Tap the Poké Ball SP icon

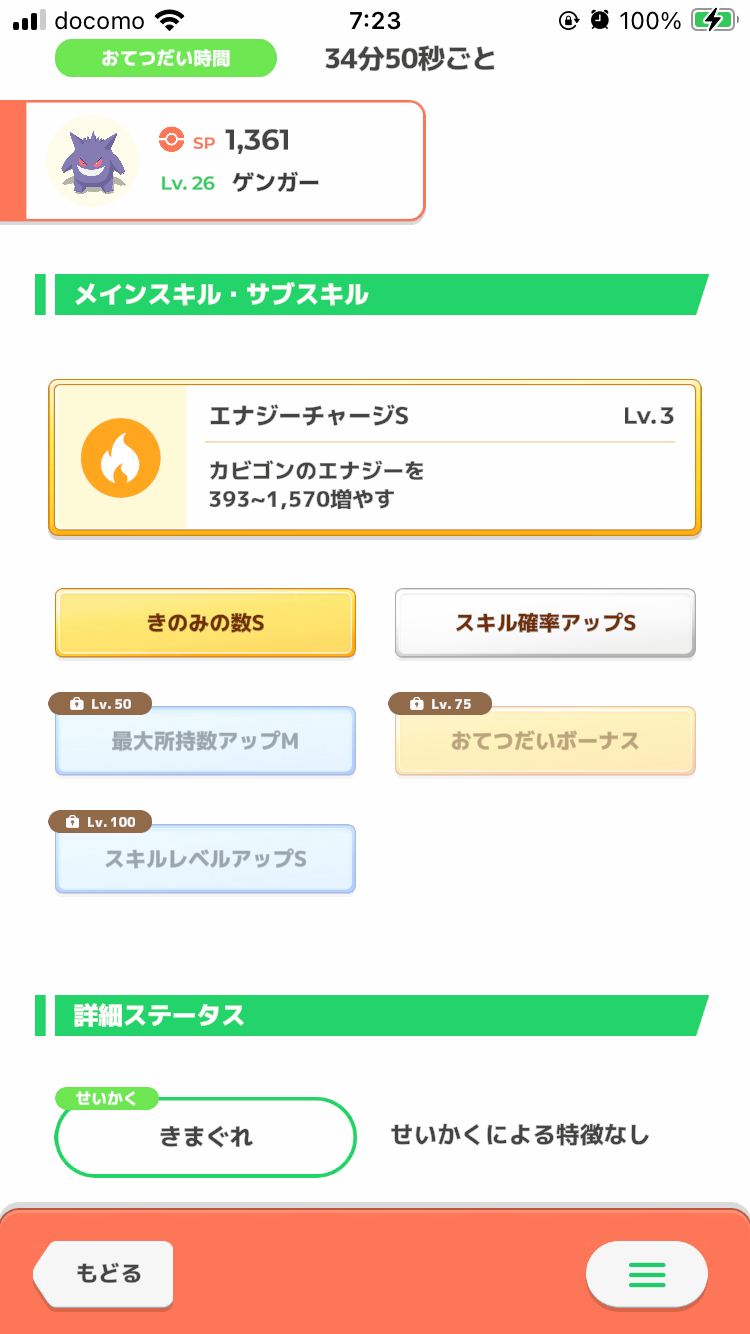coord(172,141)
